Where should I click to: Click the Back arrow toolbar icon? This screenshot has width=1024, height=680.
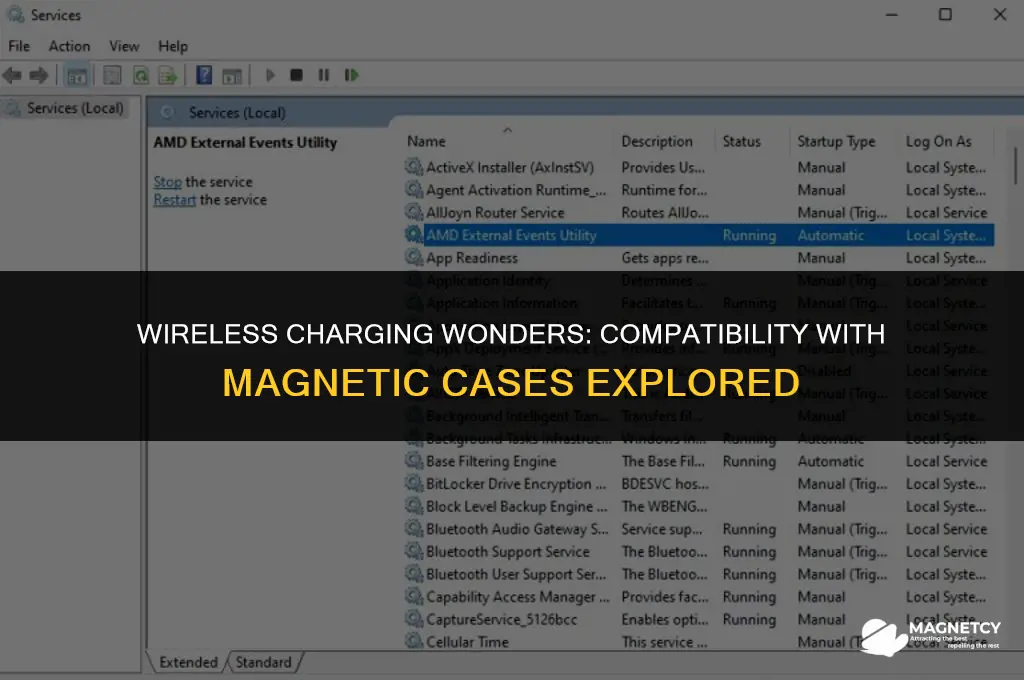pos(12,76)
